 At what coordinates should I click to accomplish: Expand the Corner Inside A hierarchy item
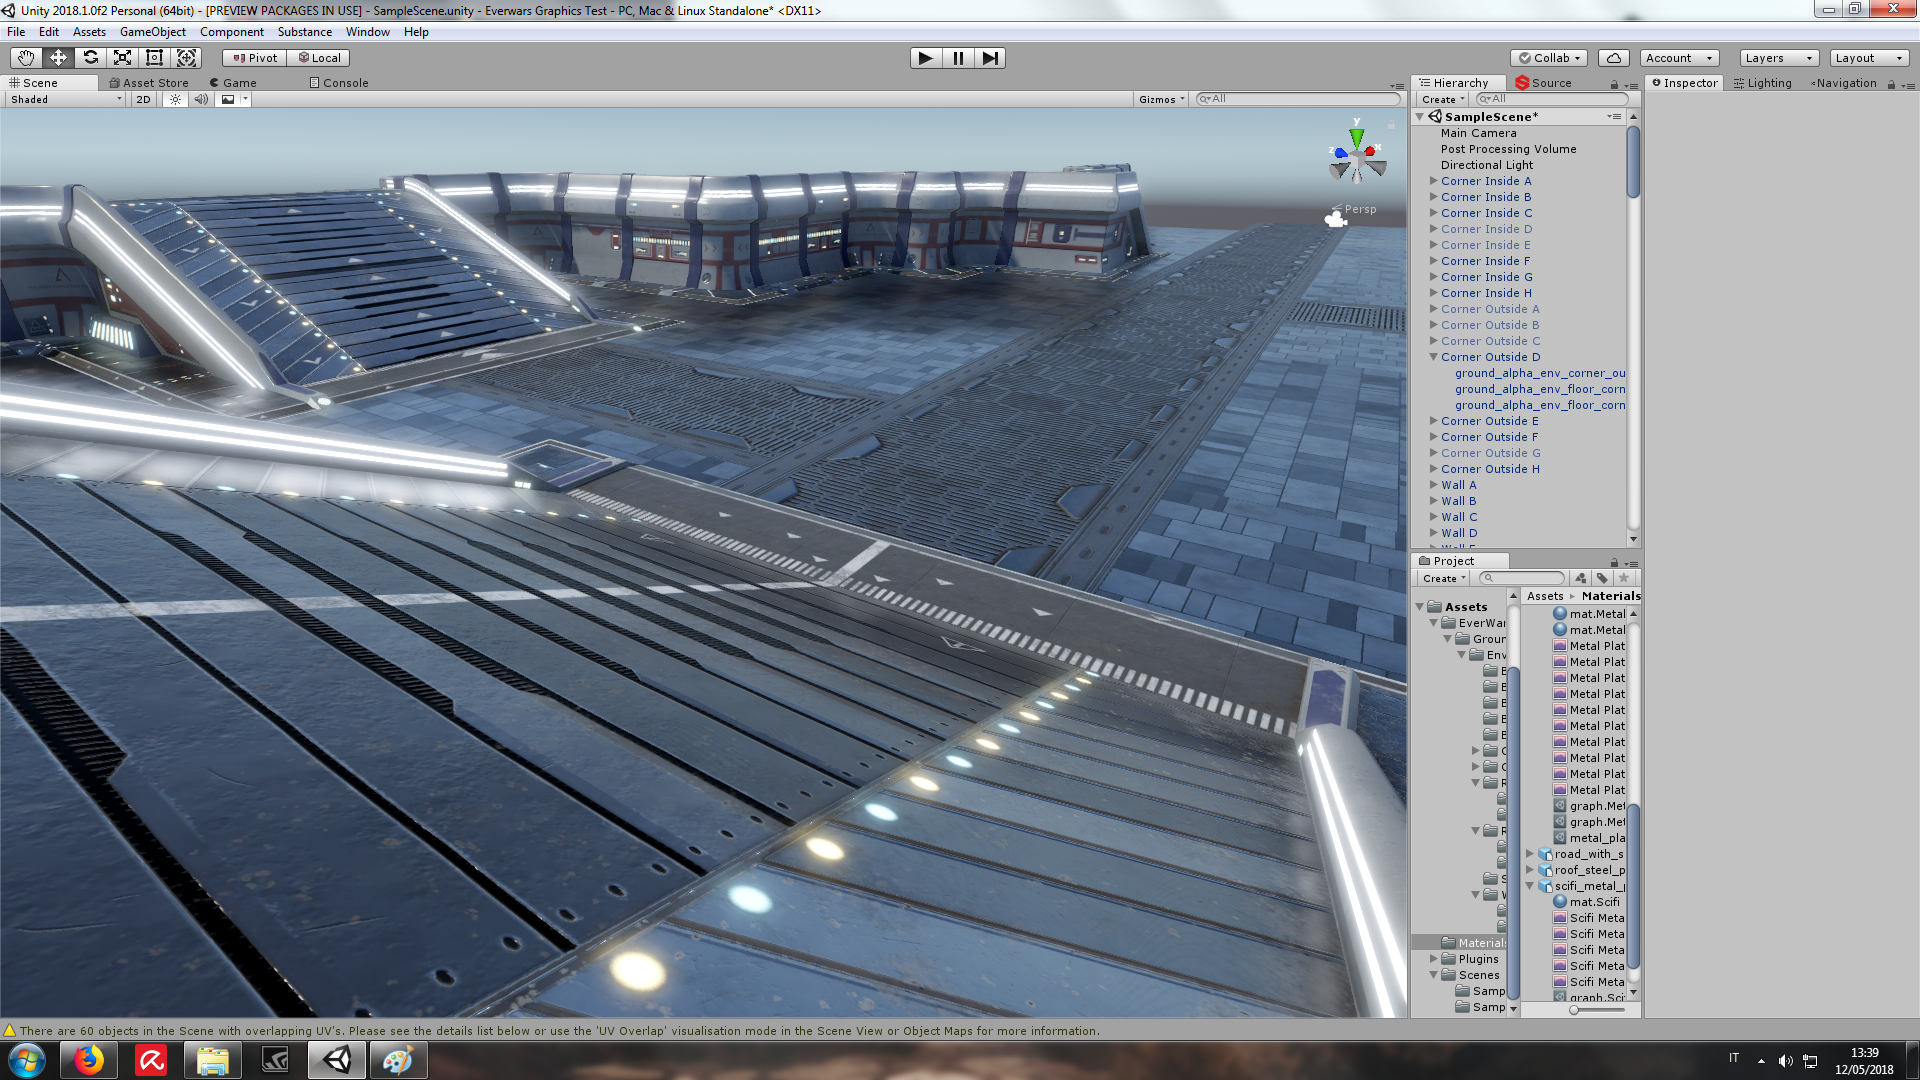click(x=1433, y=181)
